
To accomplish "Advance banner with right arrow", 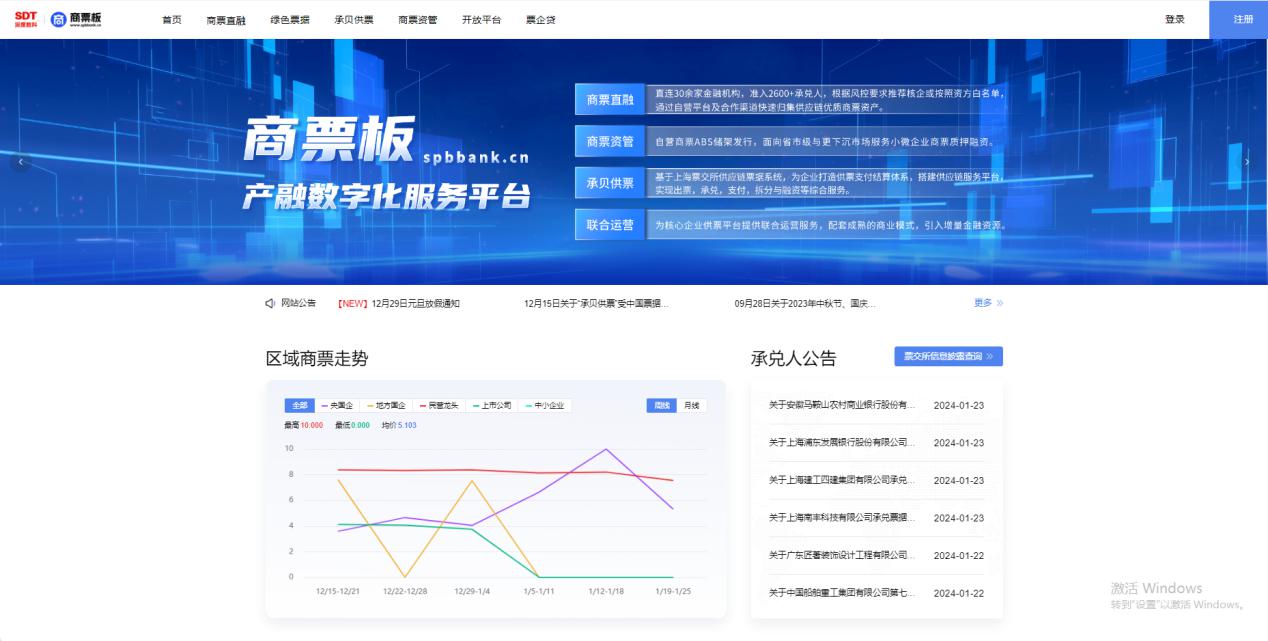I will click(x=1246, y=162).
